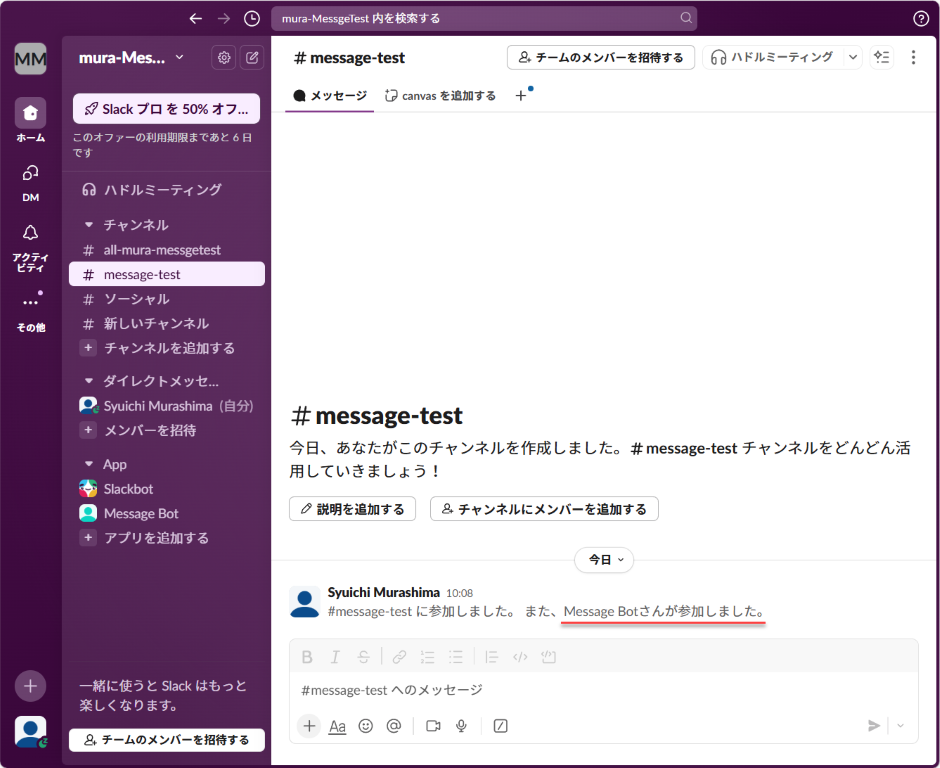
Task: Record an audio clip with the microphone
Action: click(x=461, y=726)
